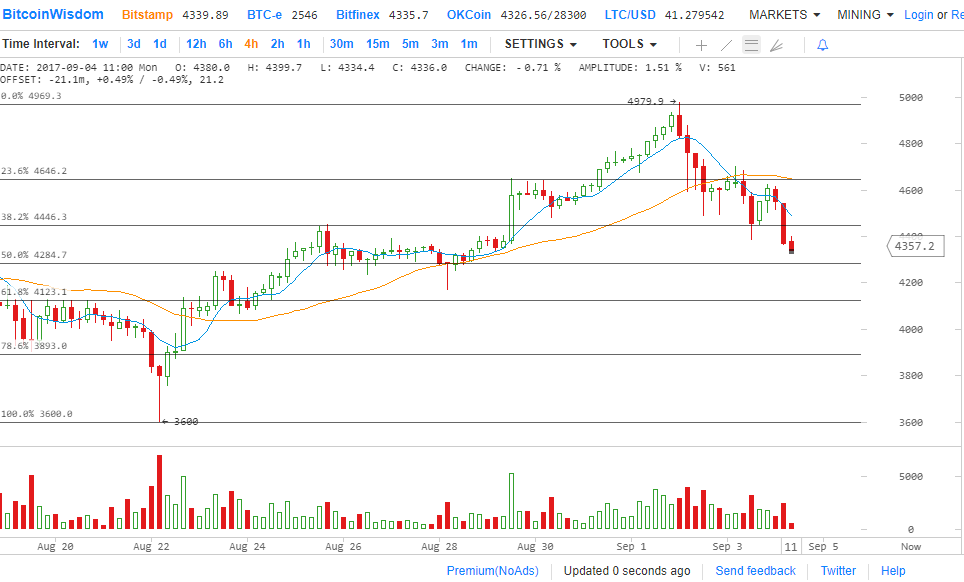Click the Login link
The width and height of the screenshot is (964, 582).
tap(918, 15)
